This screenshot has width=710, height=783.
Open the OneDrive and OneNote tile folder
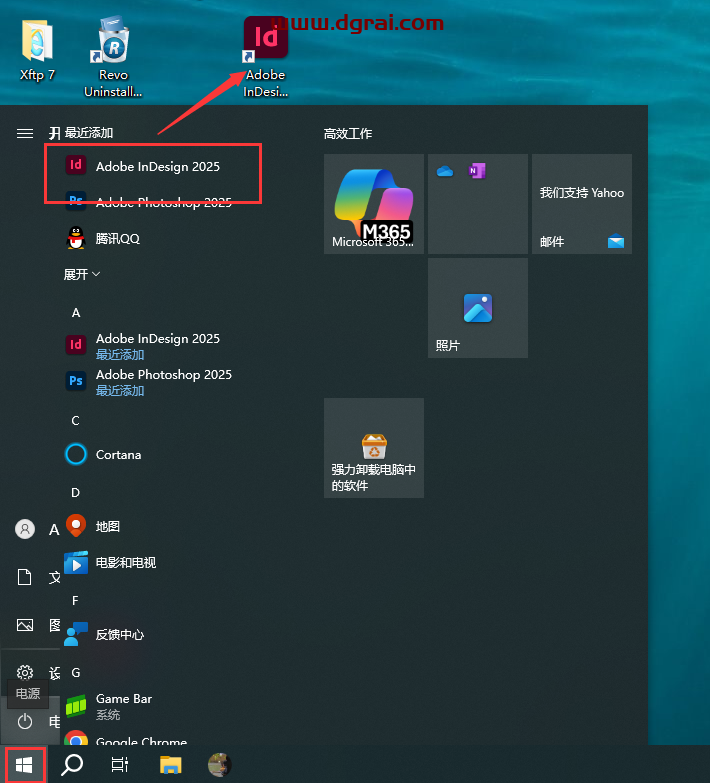pyautogui.click(x=477, y=204)
